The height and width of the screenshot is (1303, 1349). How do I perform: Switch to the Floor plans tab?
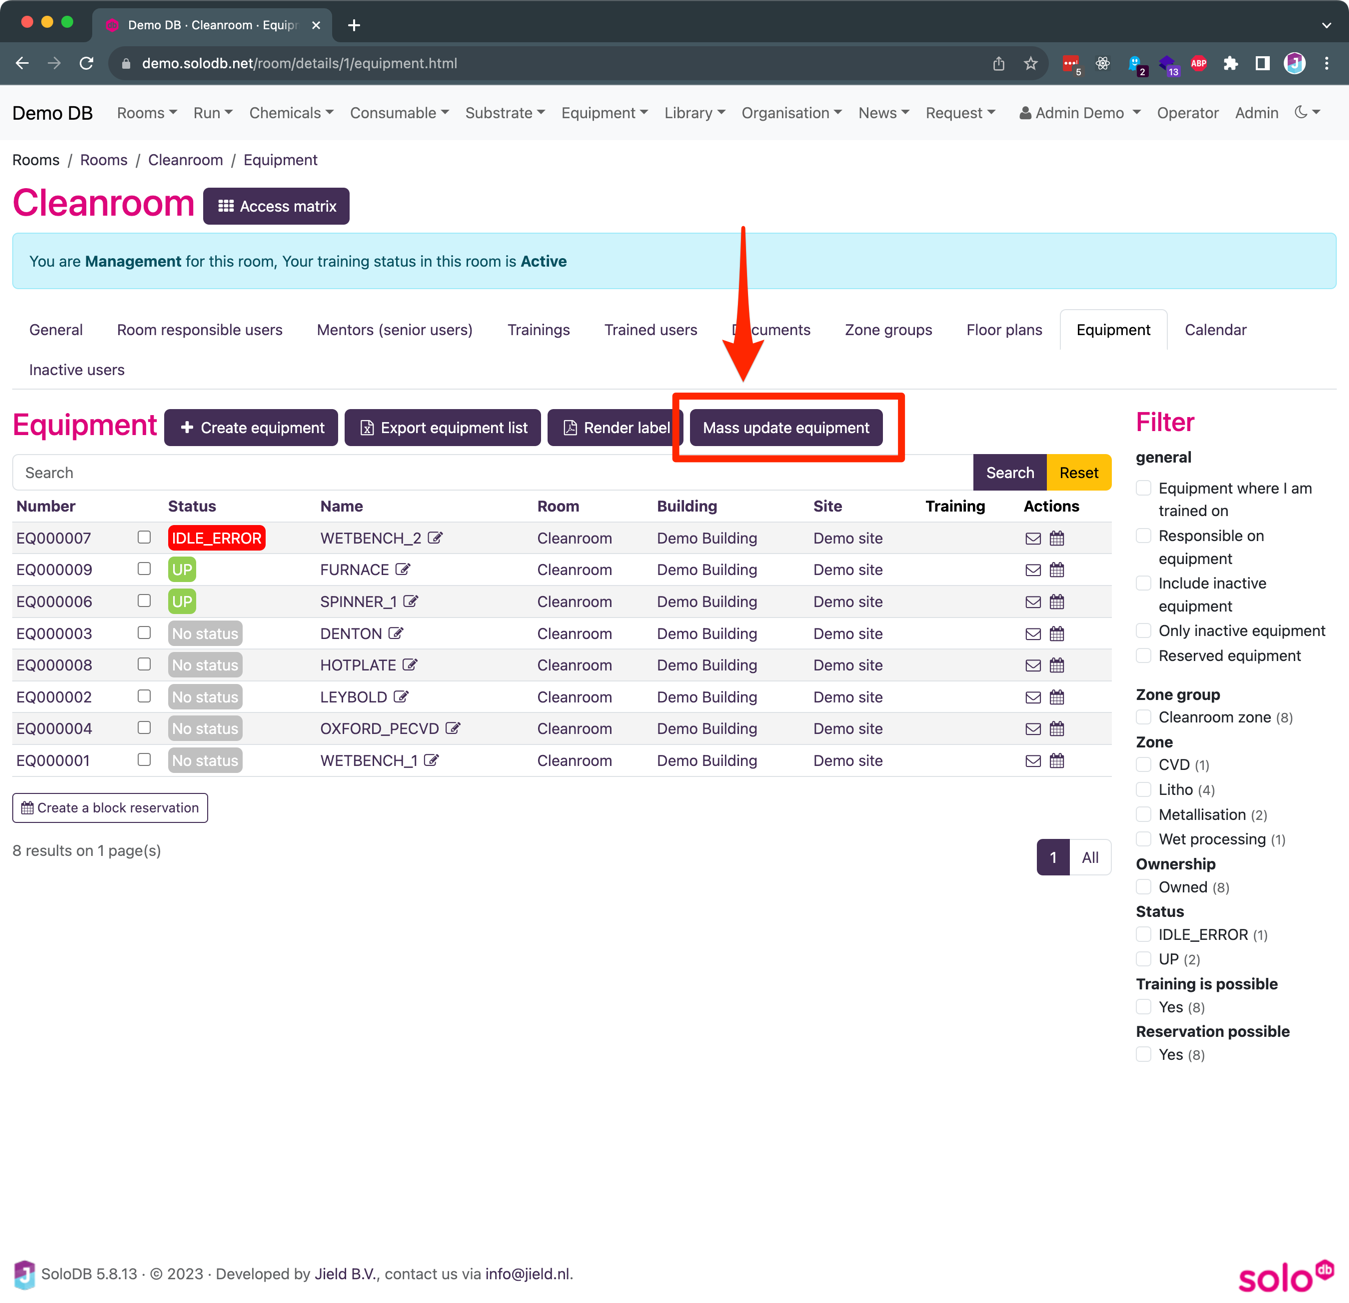pos(1003,330)
